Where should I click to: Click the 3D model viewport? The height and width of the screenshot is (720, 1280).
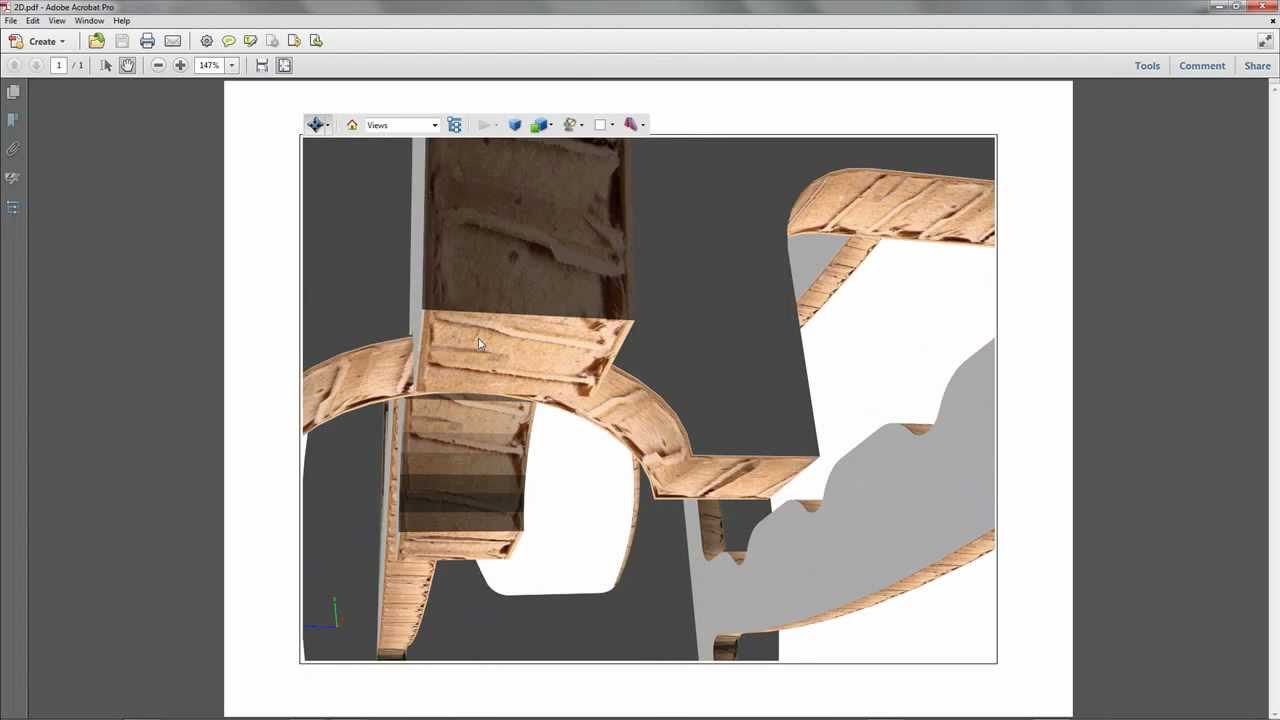click(x=648, y=399)
